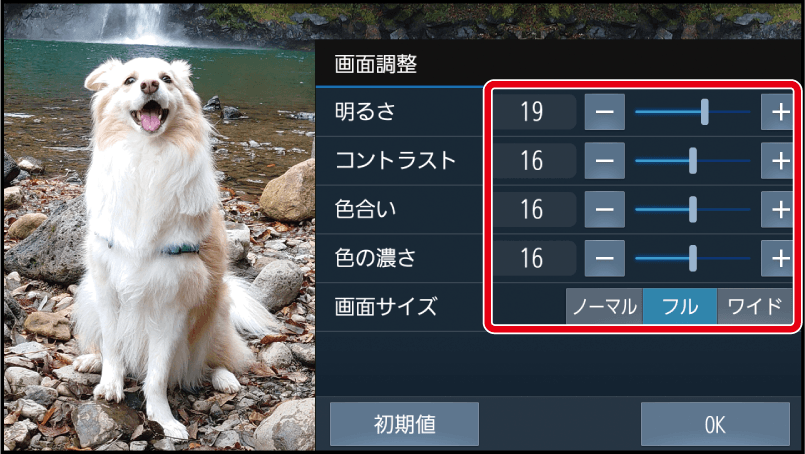Increase 色の濃さ with the plus button

point(777,258)
